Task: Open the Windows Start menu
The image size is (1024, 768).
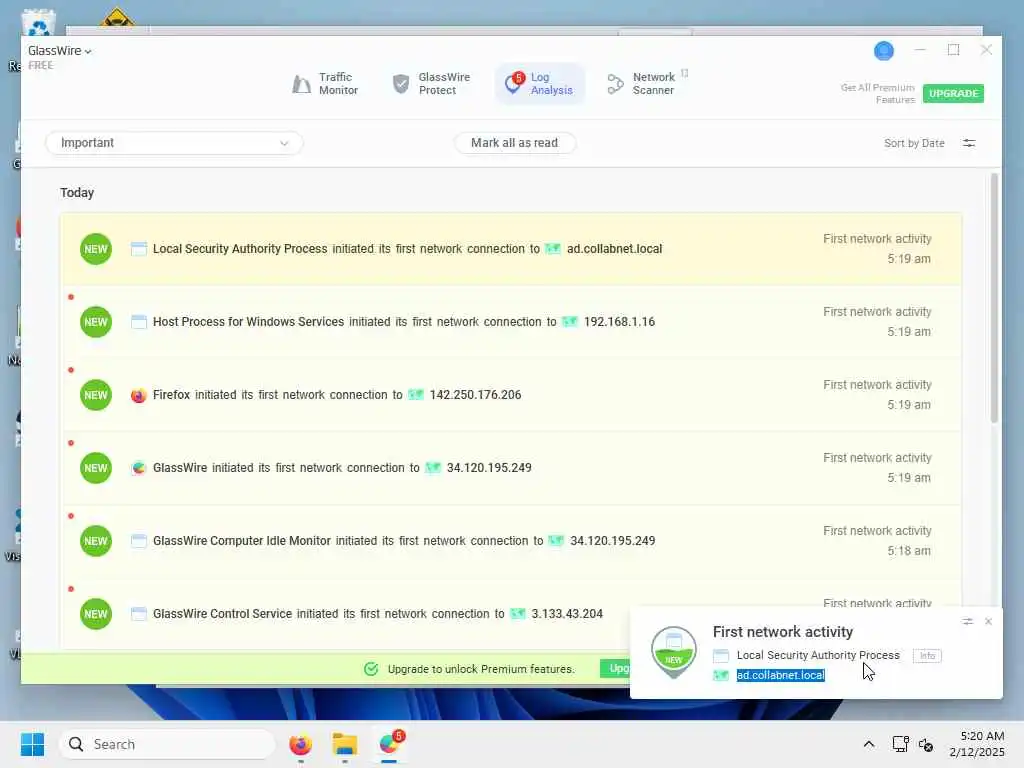Action: (x=32, y=744)
